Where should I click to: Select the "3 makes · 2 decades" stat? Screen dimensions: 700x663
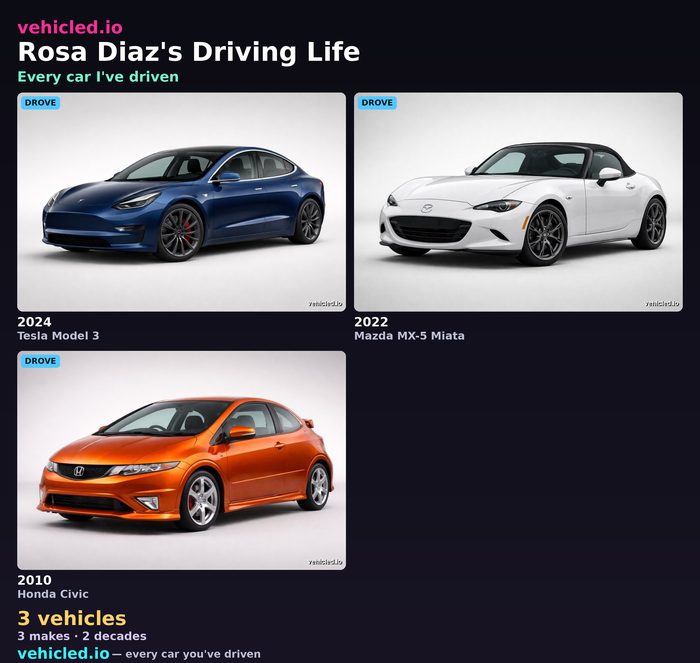tap(82, 636)
